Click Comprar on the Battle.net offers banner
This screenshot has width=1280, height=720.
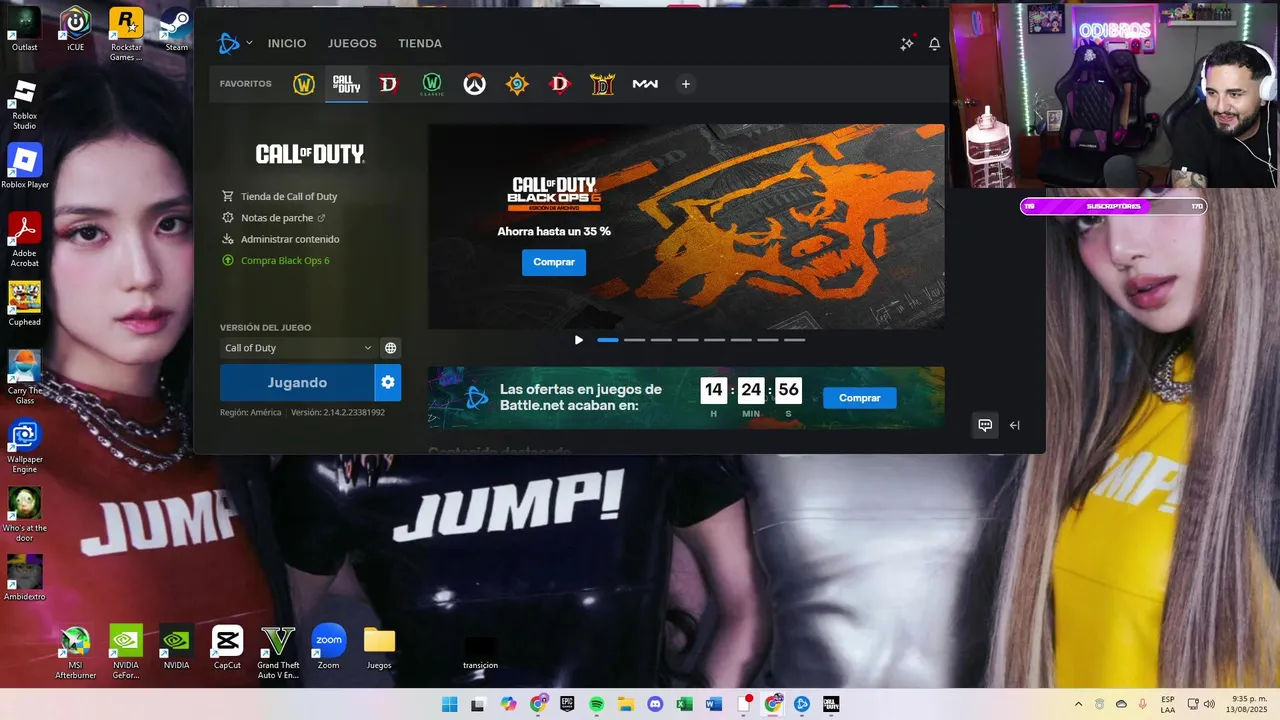[860, 398]
